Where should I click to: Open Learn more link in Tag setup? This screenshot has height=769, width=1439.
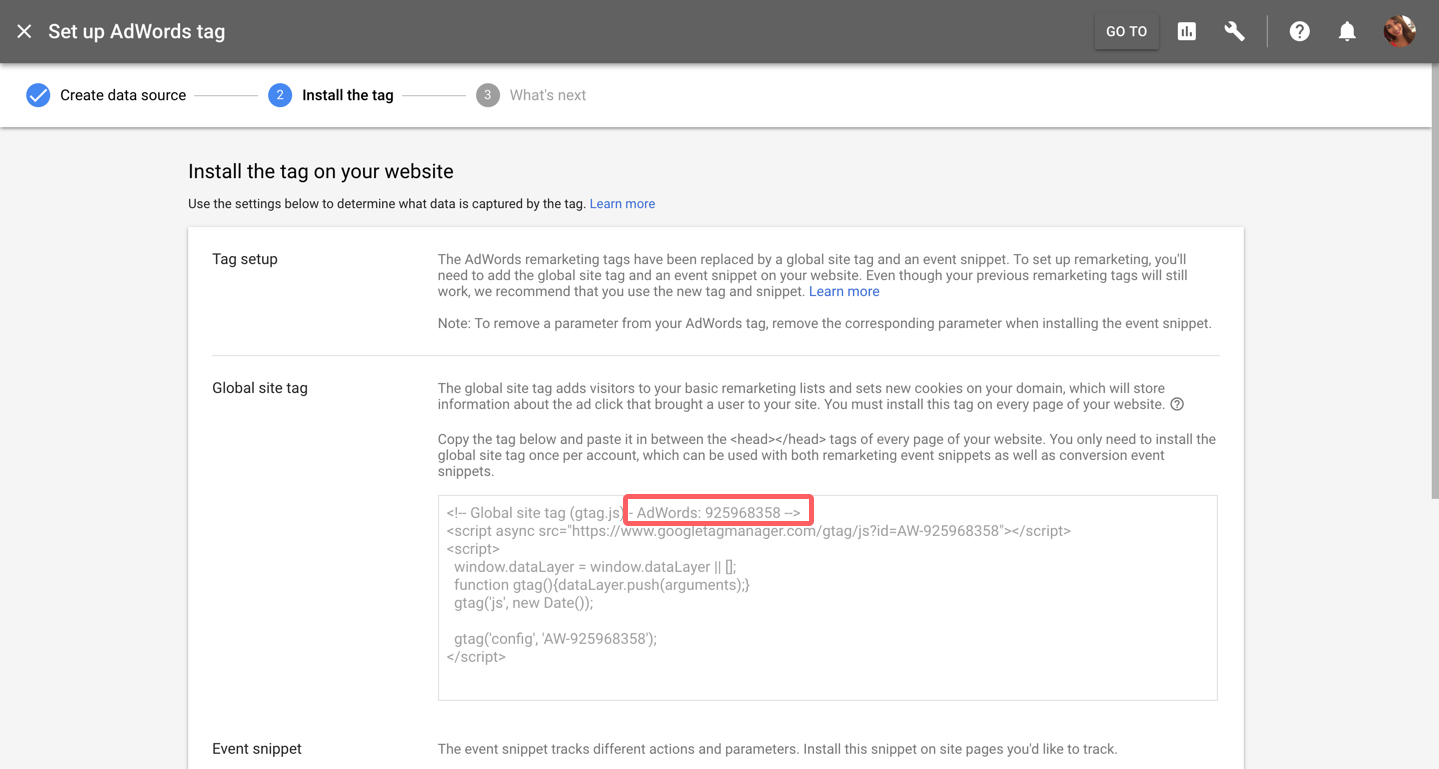tap(844, 292)
